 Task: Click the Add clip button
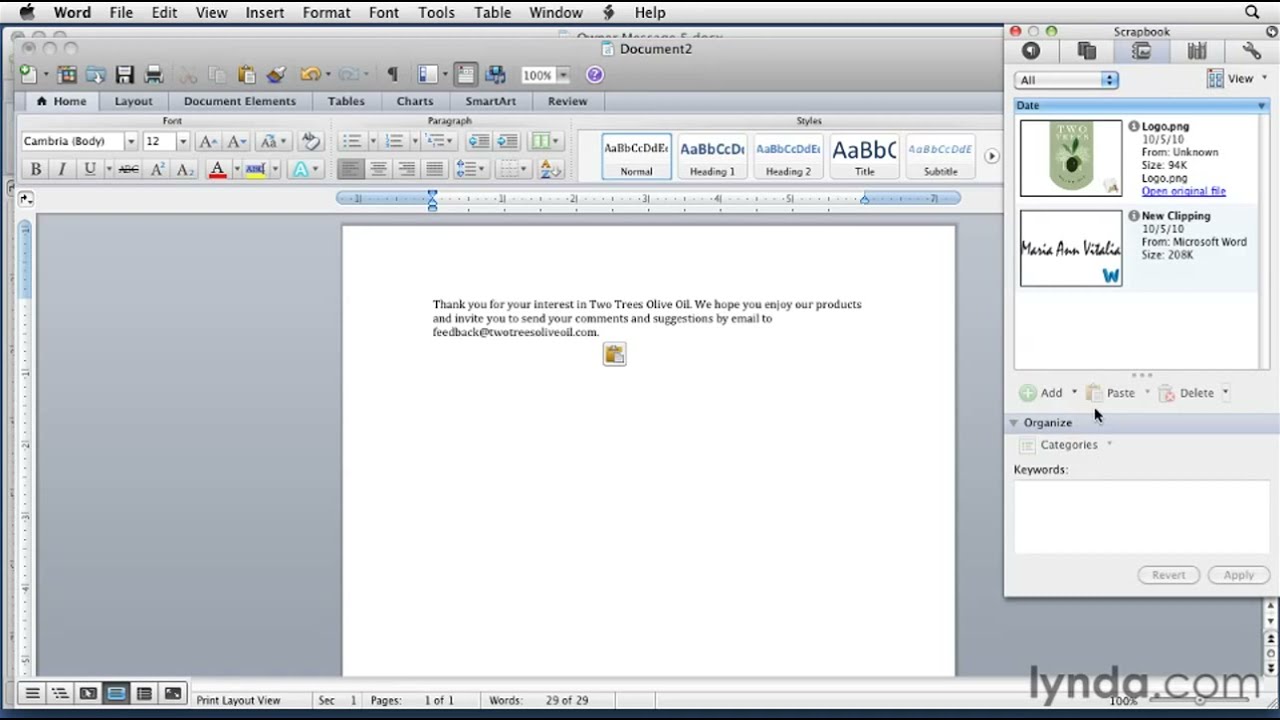pyautogui.click(x=1041, y=393)
